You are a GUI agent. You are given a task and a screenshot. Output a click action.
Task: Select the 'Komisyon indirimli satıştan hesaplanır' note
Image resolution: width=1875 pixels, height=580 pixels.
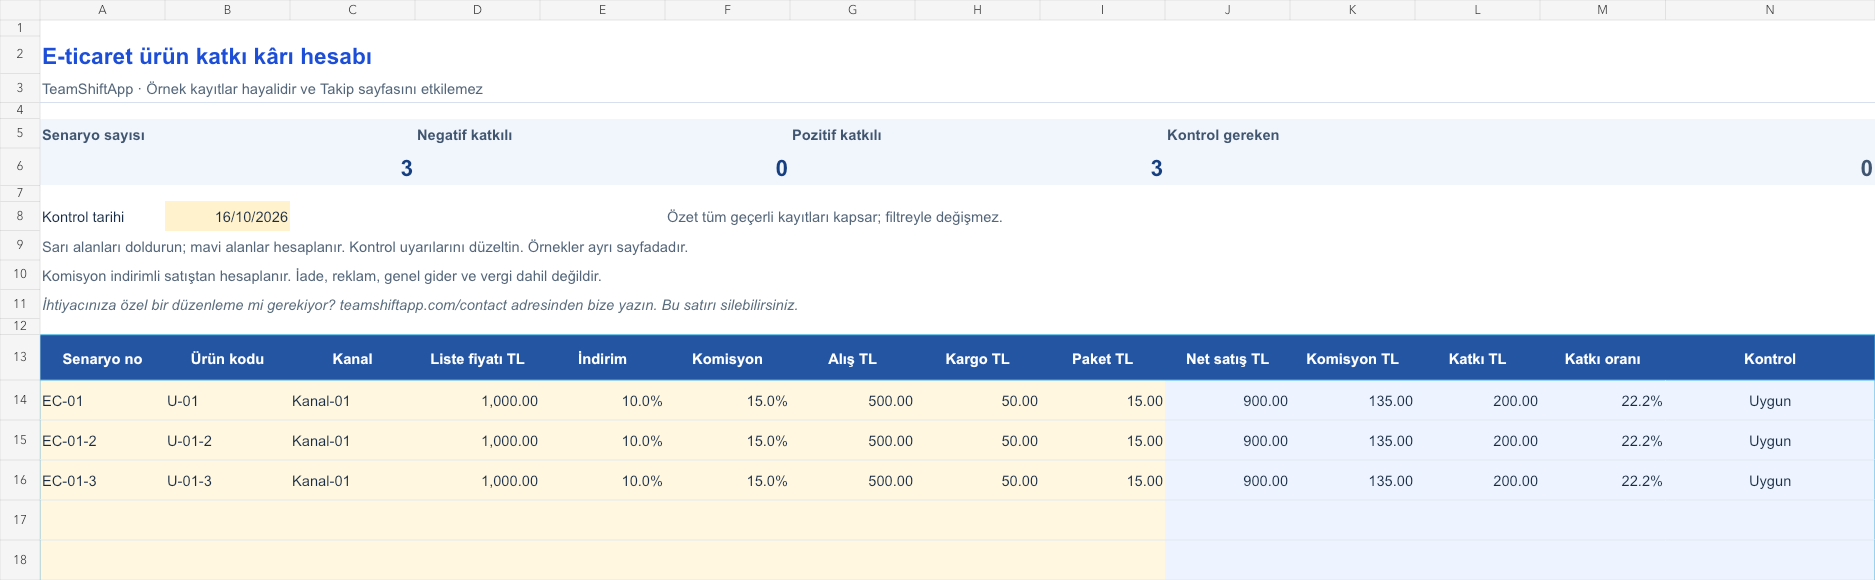[321, 276]
